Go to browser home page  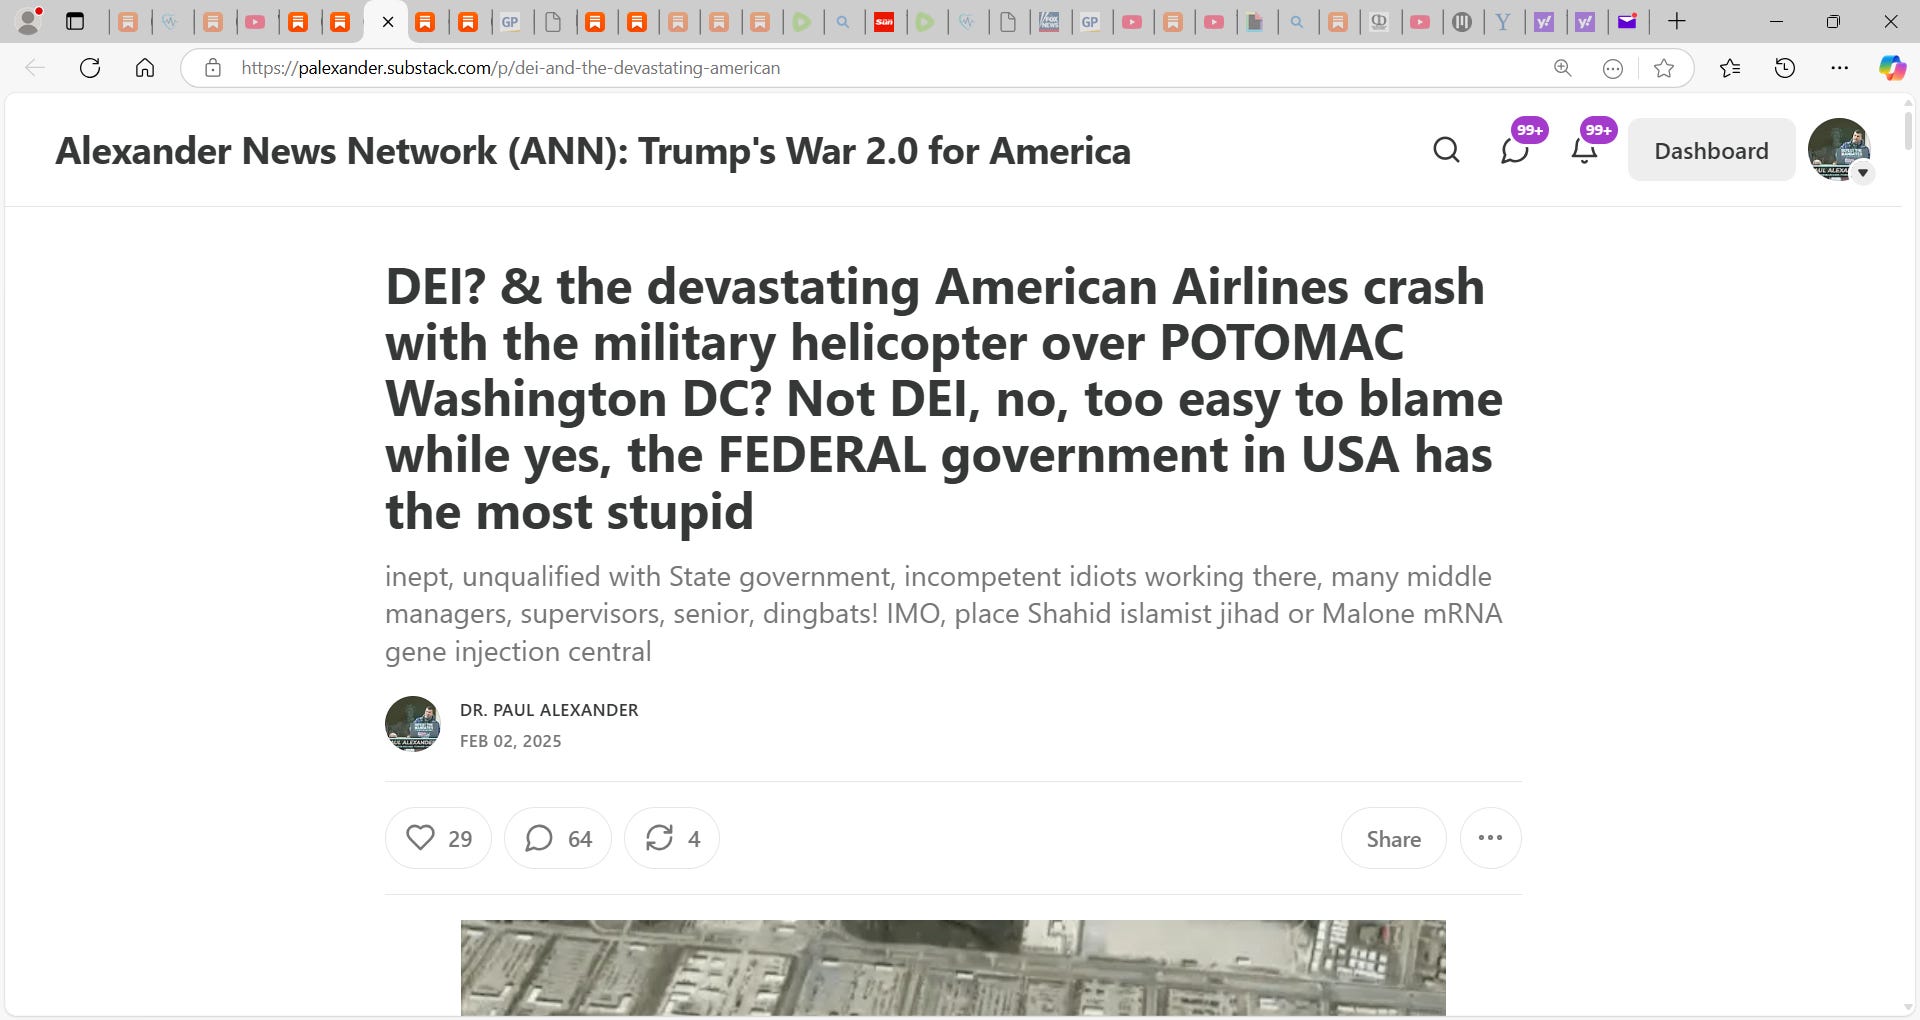click(x=145, y=68)
